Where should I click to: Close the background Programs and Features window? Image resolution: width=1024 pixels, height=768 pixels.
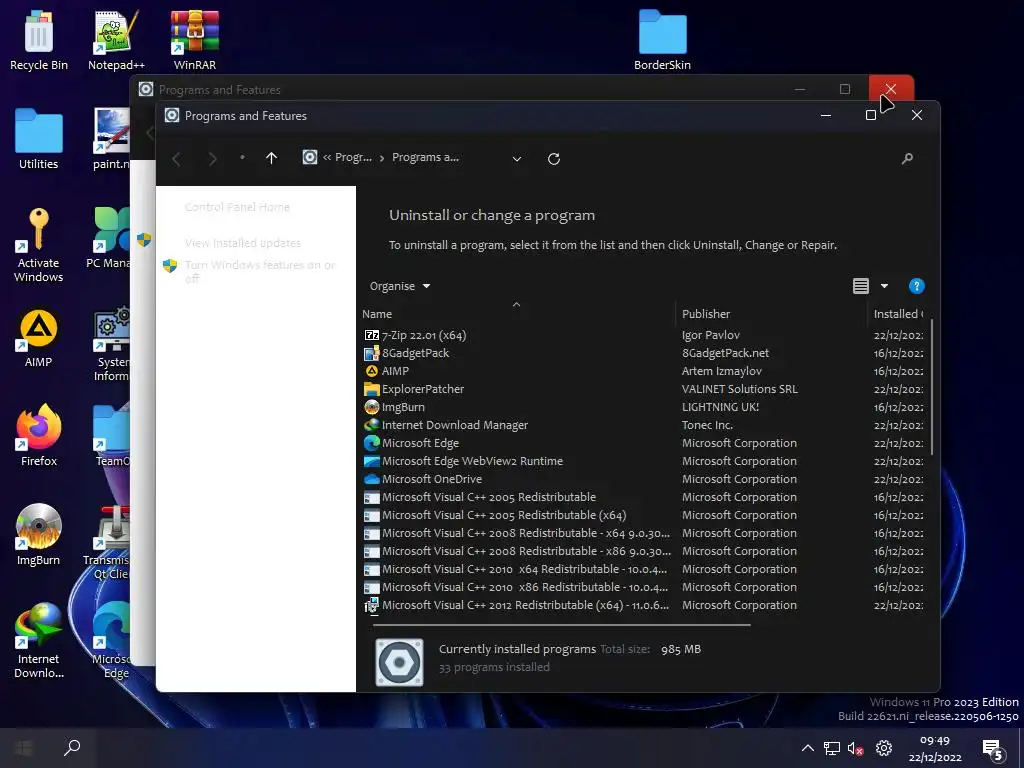[891, 89]
